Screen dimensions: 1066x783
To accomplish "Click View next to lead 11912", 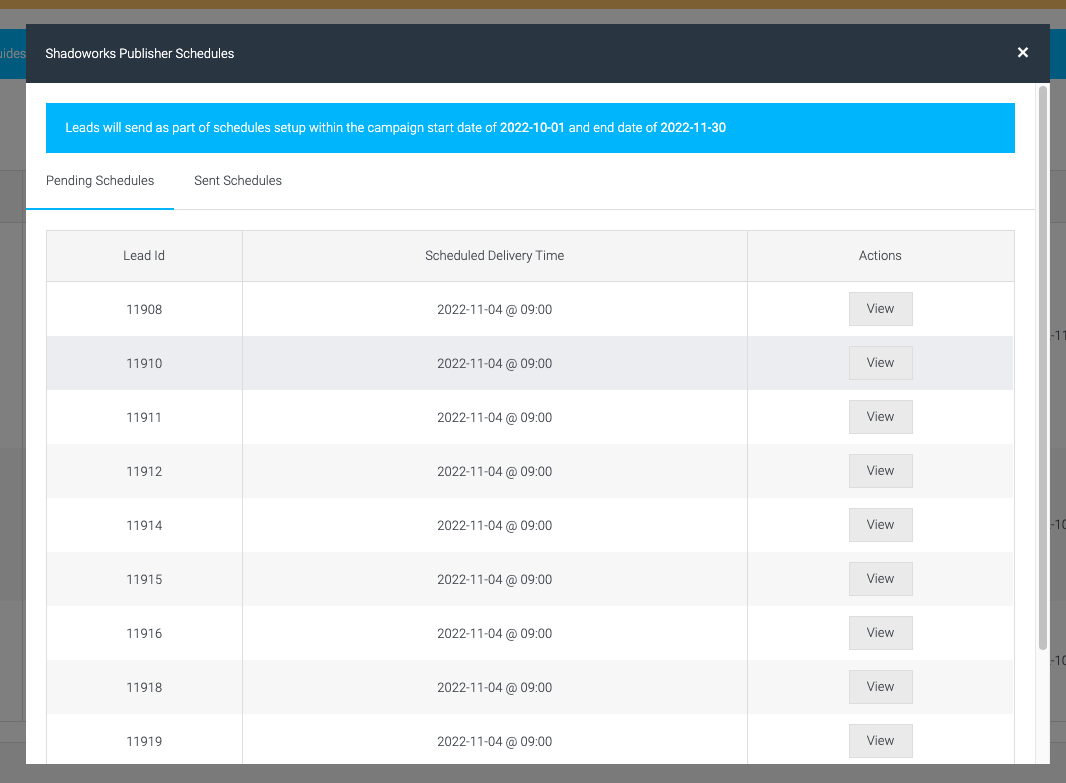I will tap(880, 471).
